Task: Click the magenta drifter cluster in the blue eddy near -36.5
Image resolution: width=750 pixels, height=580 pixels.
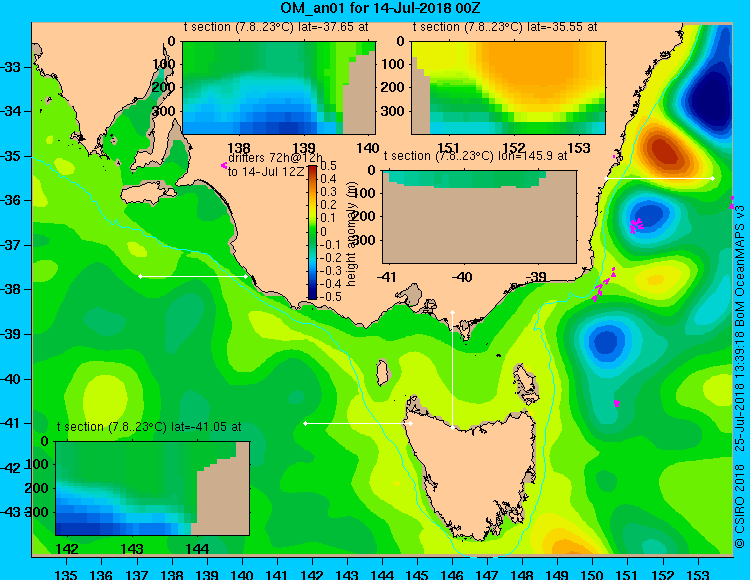Action: point(636,224)
